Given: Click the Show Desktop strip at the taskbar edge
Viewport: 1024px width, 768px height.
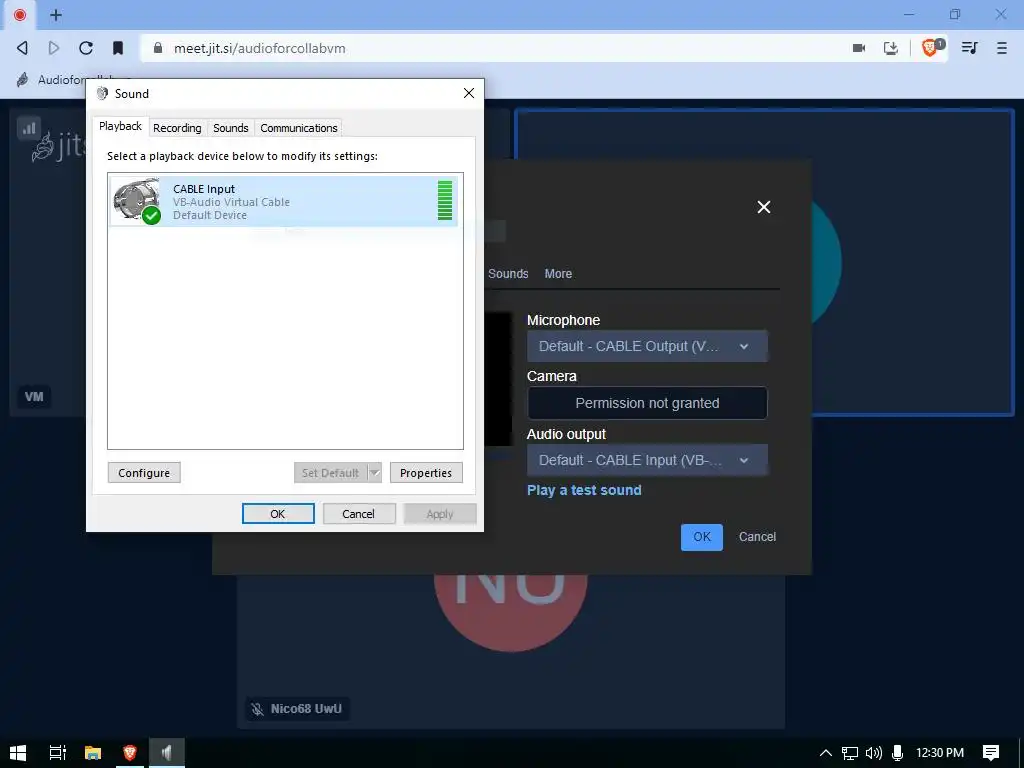Looking at the screenshot, I should point(1021,753).
